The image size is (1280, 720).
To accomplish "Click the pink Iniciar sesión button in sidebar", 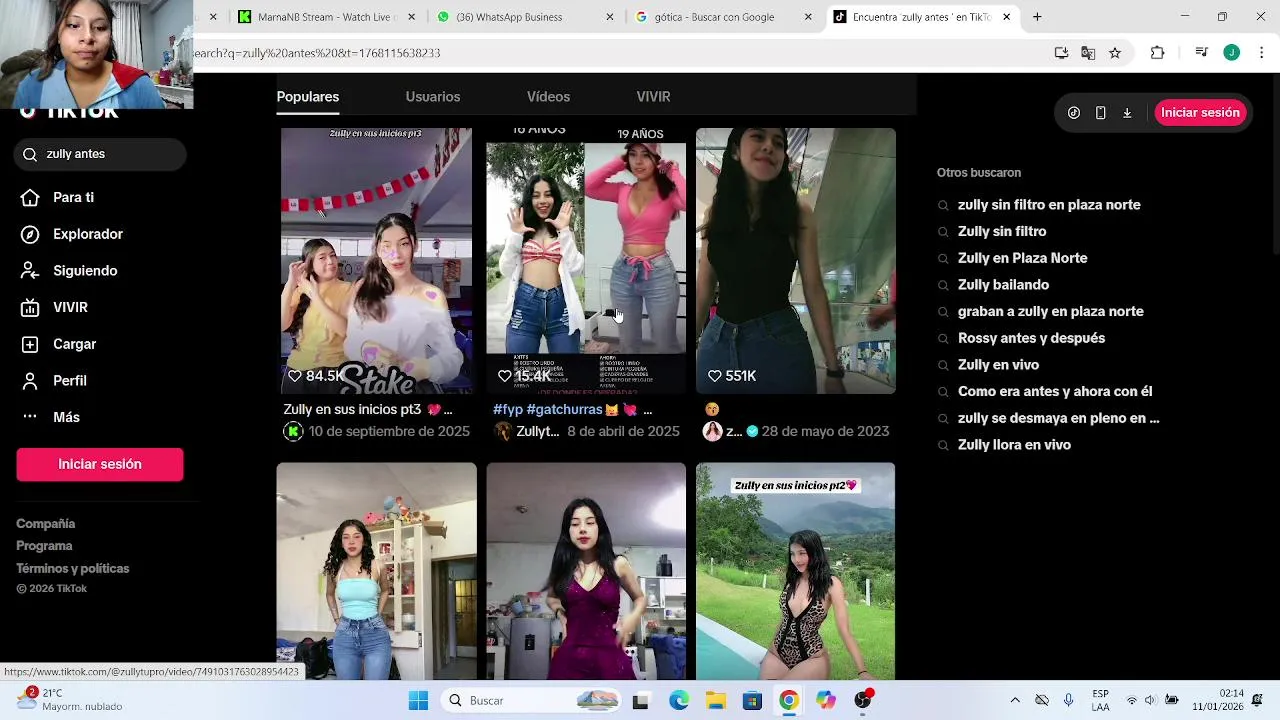I will pyautogui.click(x=100, y=464).
